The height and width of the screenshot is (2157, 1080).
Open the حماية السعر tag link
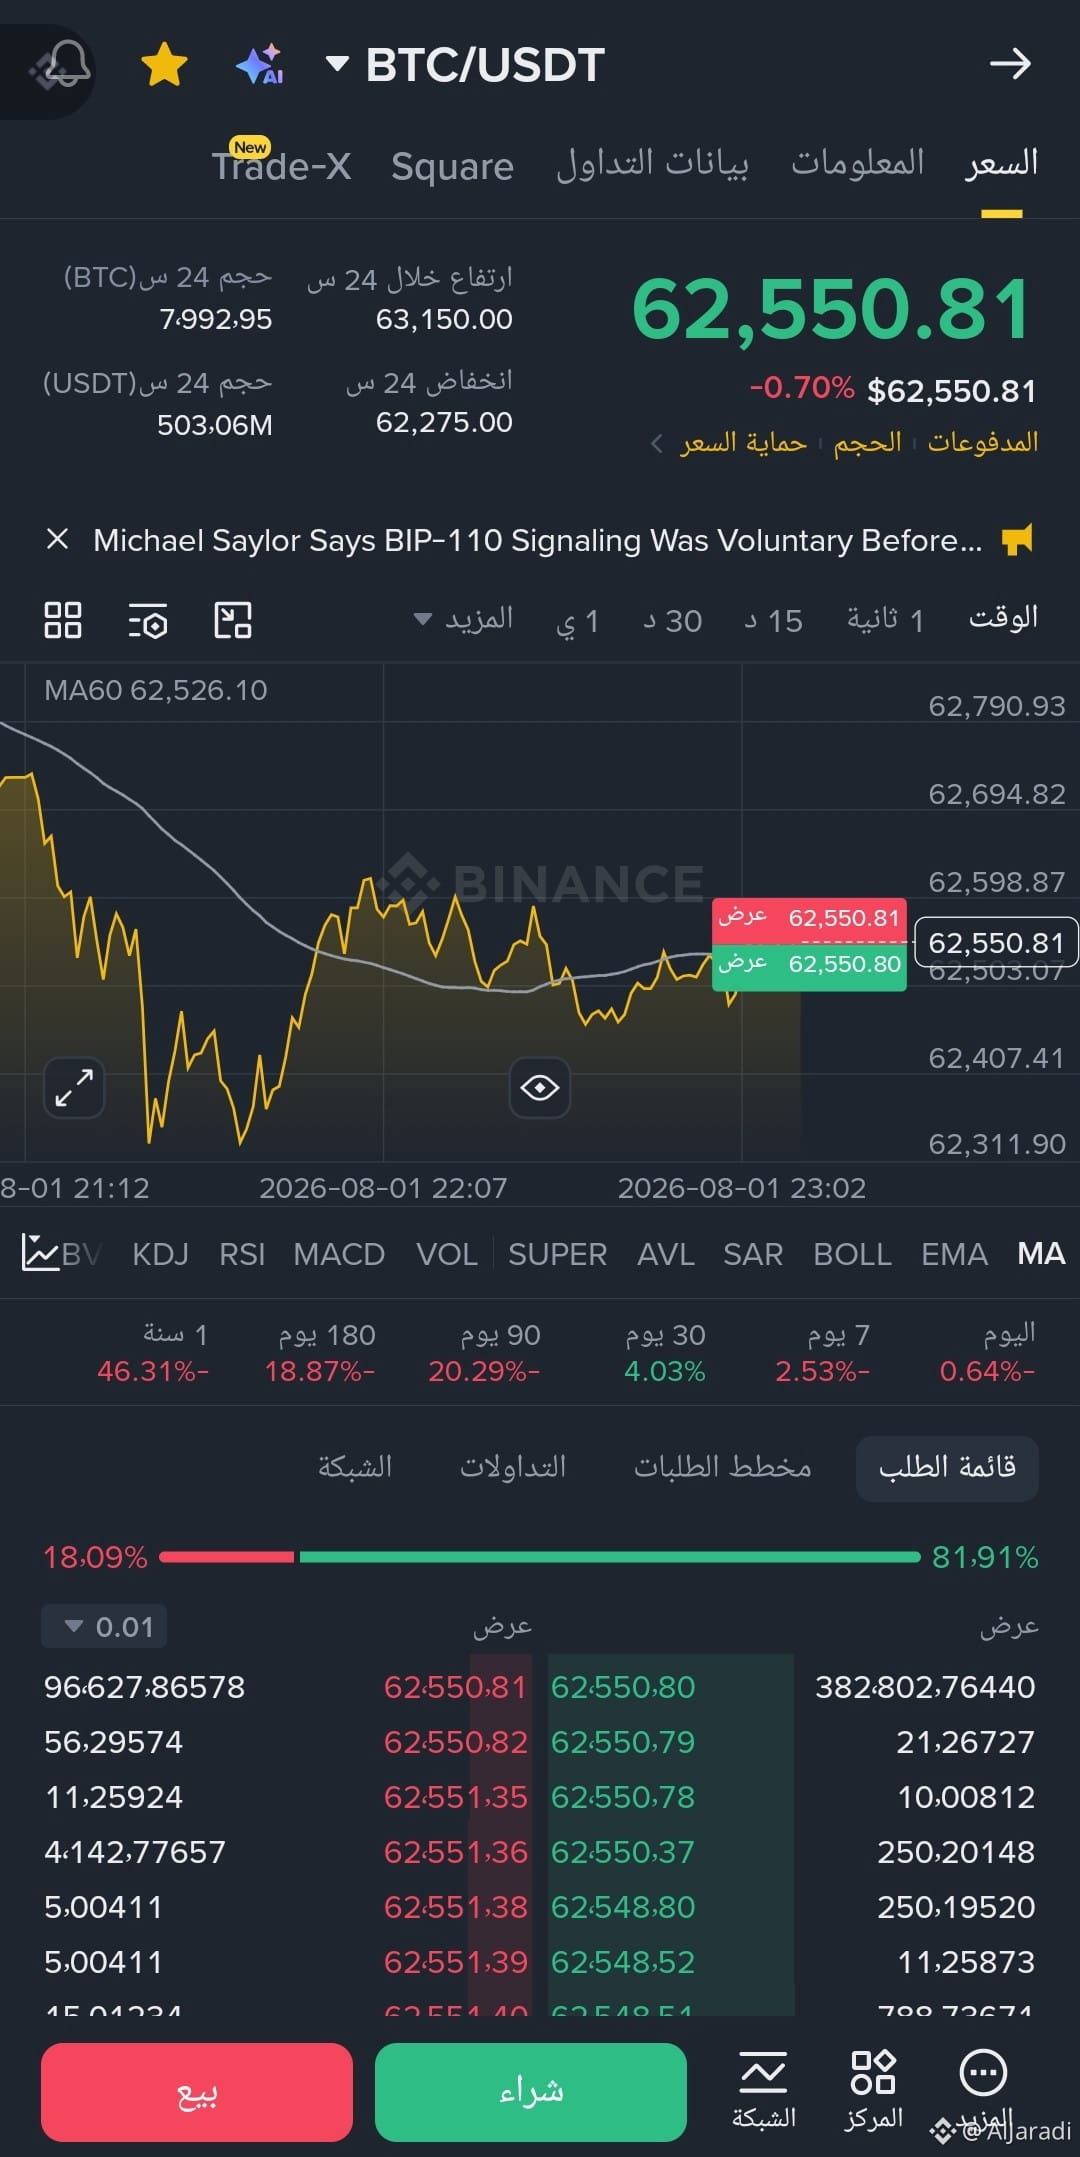(x=743, y=442)
